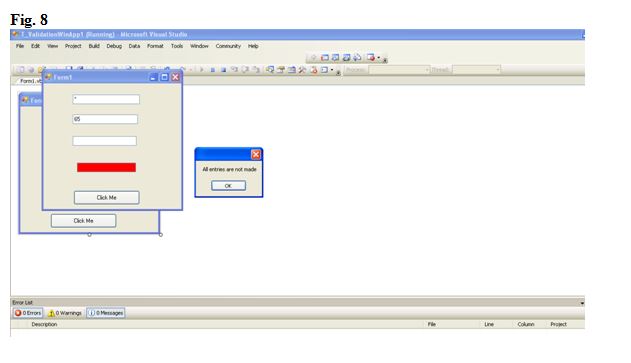This screenshot has width=631, height=363.
Task: Open the Object Browser toolbar icon
Action: click(x=291, y=70)
